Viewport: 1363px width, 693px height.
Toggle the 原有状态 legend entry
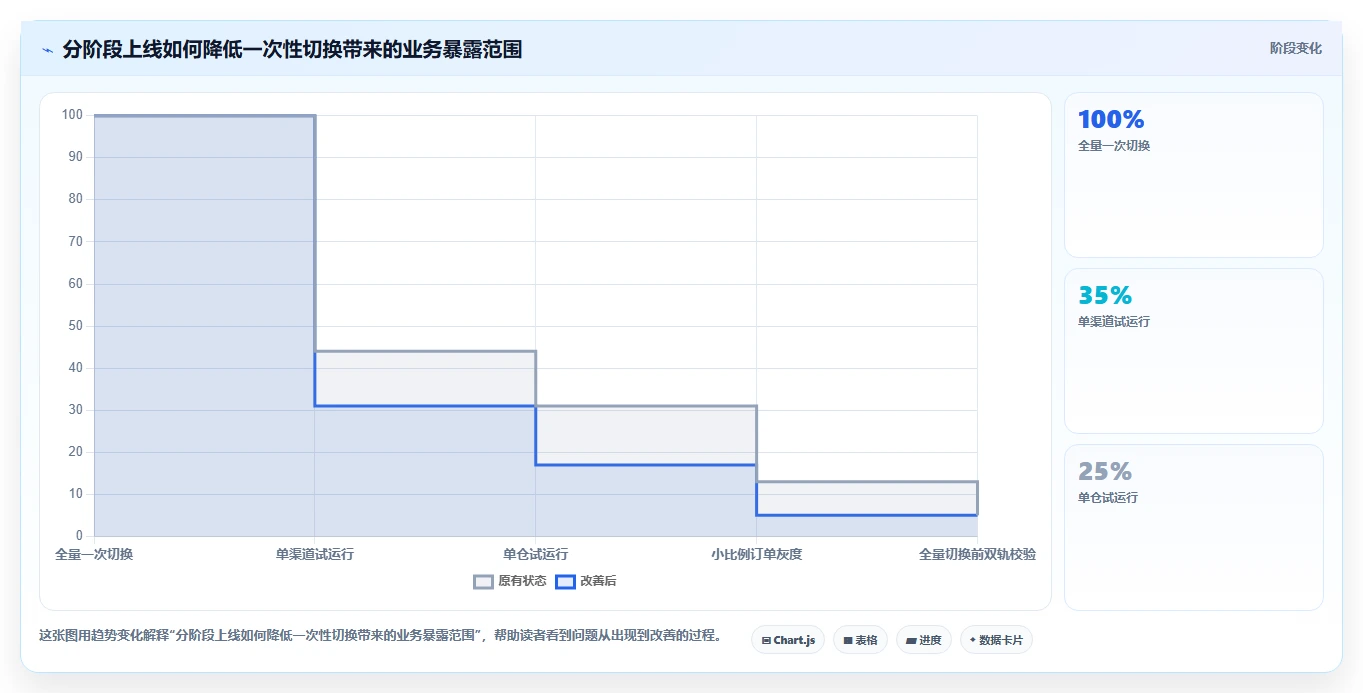click(x=509, y=581)
